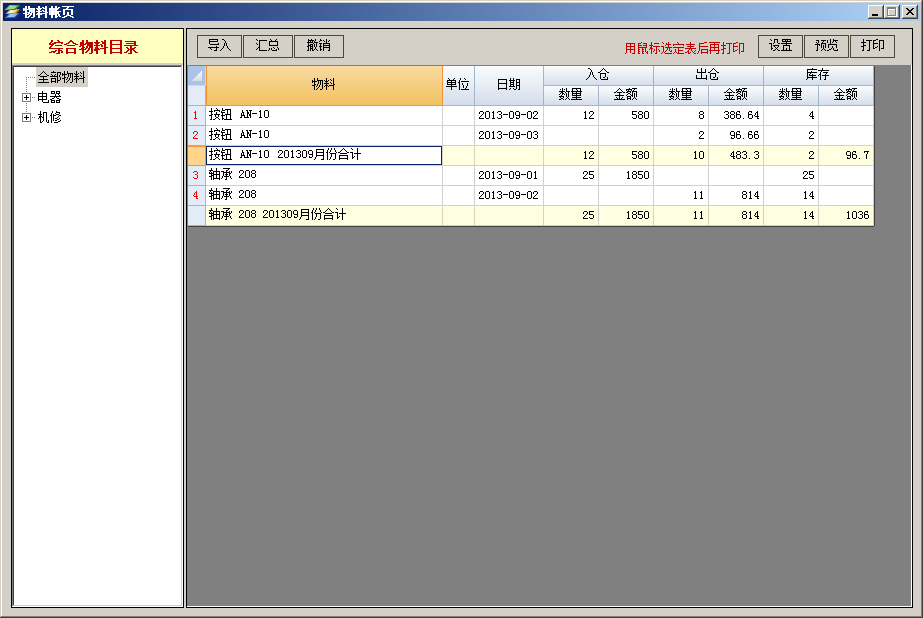Select row 4 header number
Screen dimensions: 923x618
pos(196,196)
